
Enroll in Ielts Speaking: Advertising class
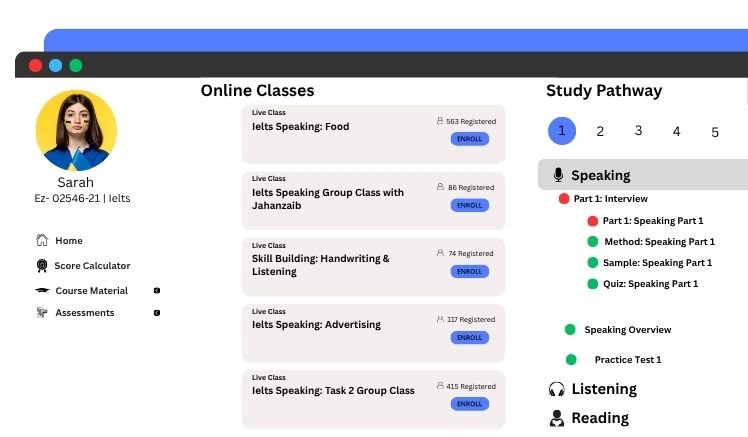(469, 338)
